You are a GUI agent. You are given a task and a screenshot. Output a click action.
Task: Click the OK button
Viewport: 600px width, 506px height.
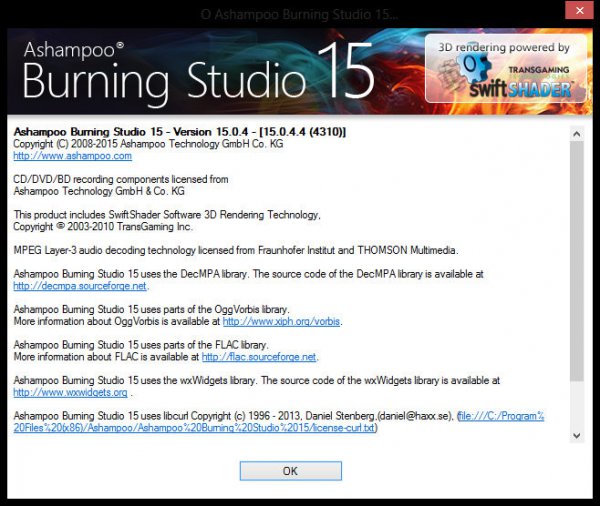[x=290, y=471]
